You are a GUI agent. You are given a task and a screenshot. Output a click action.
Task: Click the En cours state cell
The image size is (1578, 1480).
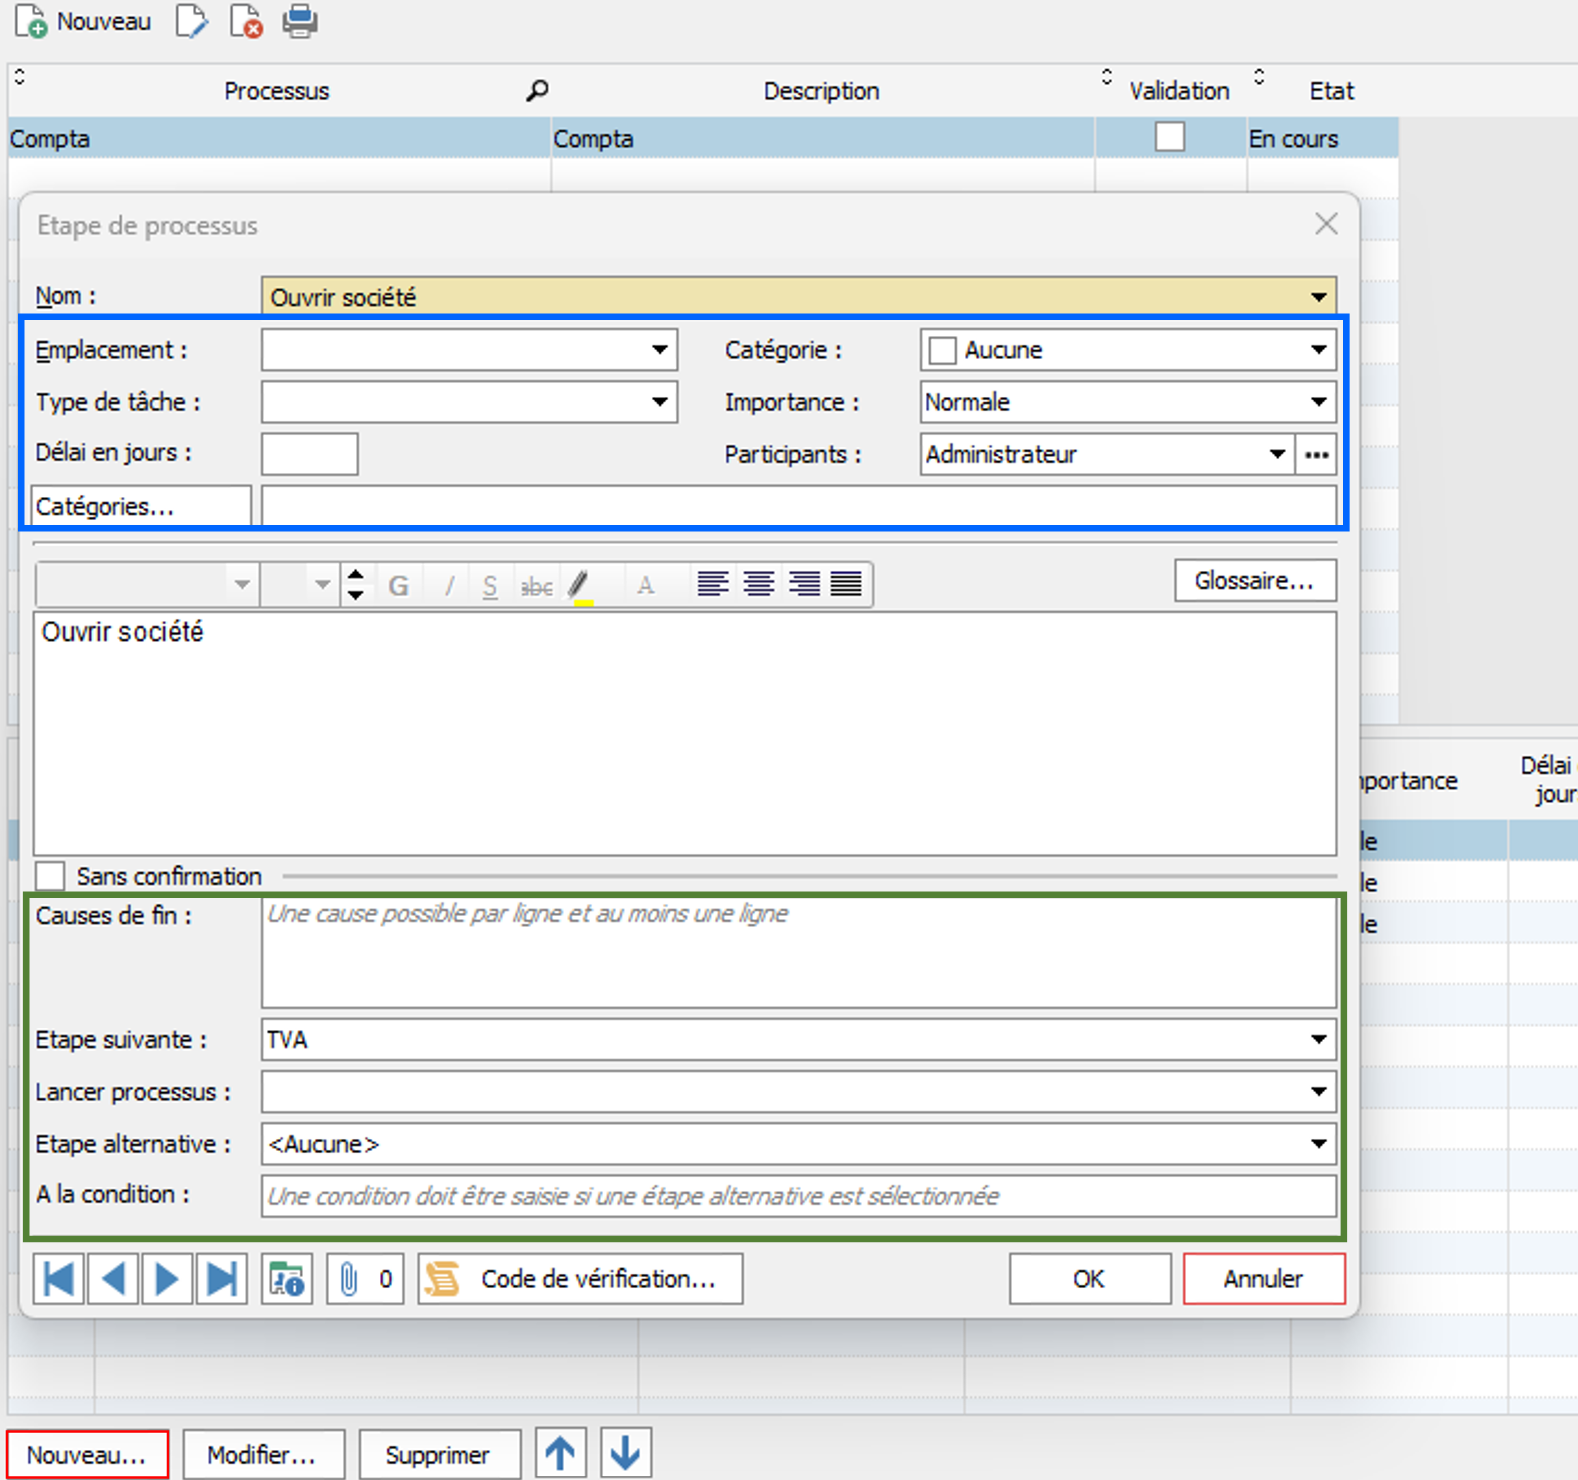[x=1322, y=138]
